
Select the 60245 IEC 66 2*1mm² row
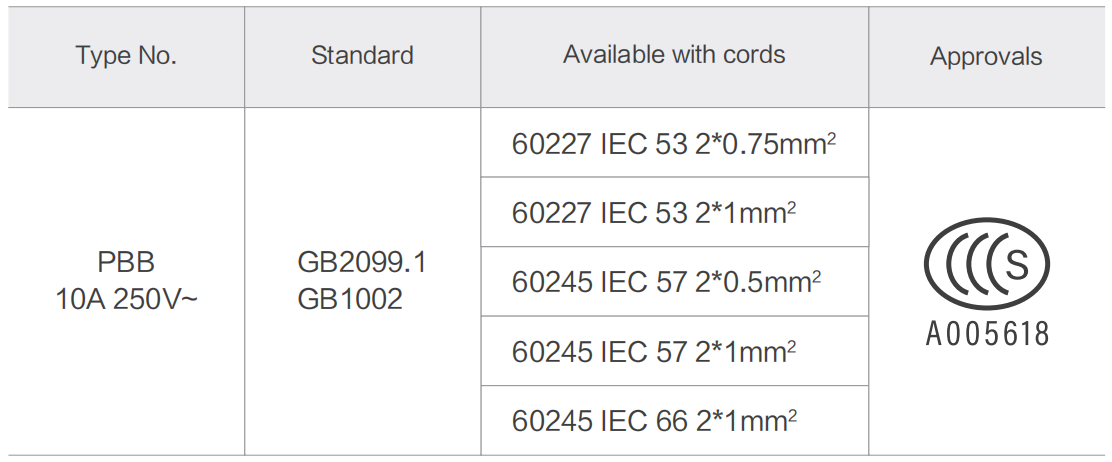point(674,421)
